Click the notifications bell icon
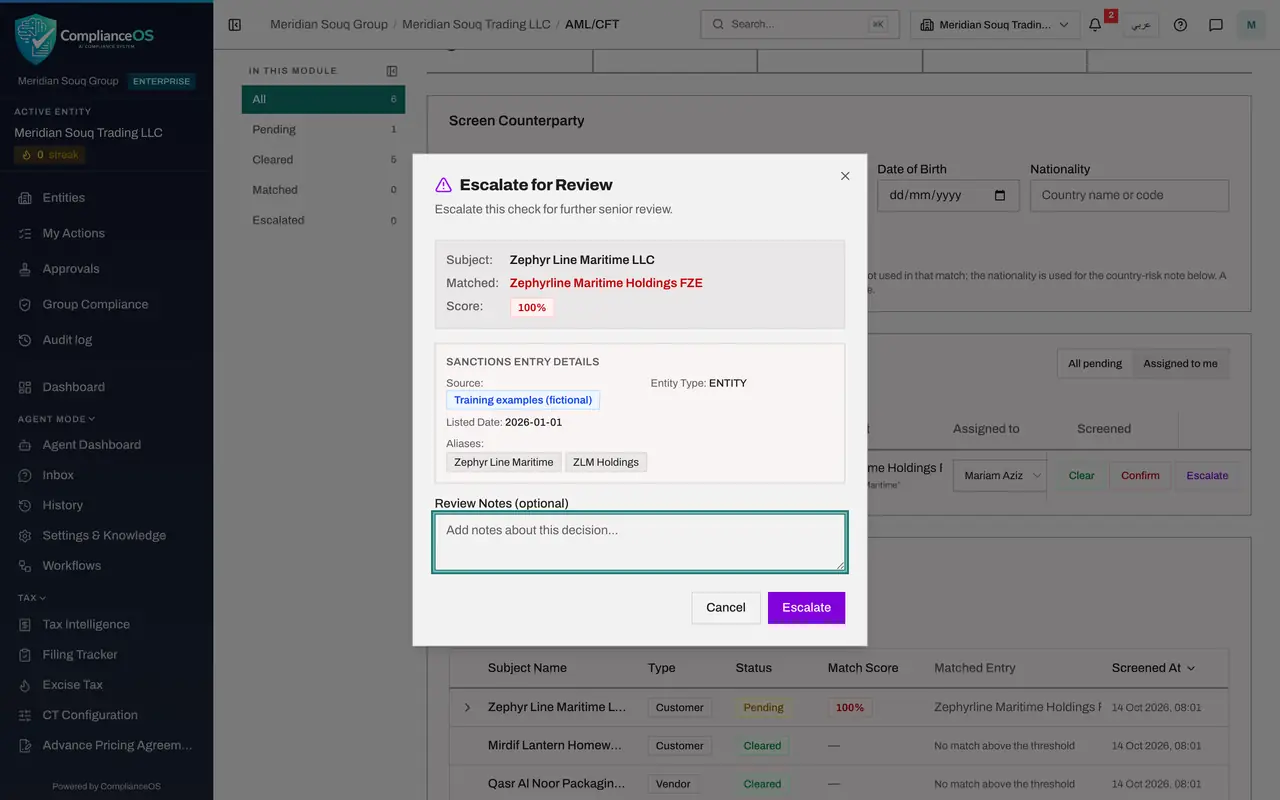 tap(1095, 25)
